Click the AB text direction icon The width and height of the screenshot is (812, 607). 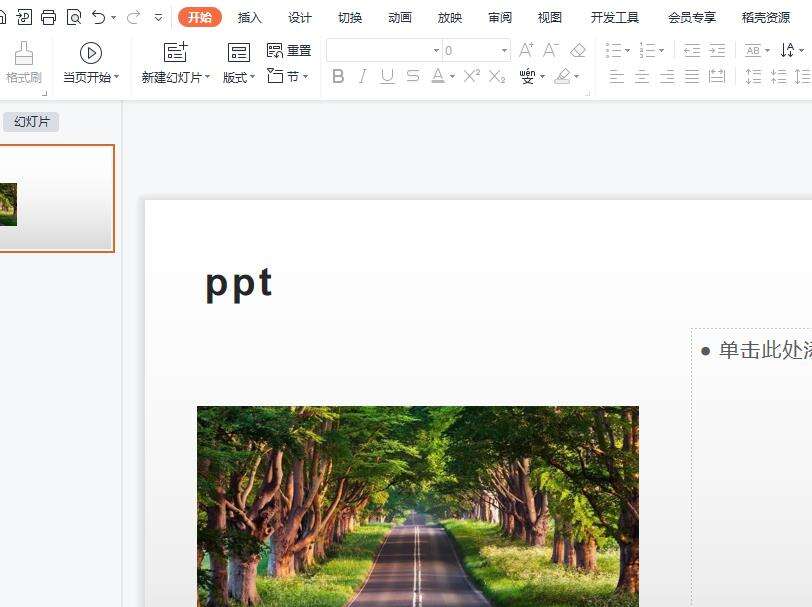click(753, 50)
